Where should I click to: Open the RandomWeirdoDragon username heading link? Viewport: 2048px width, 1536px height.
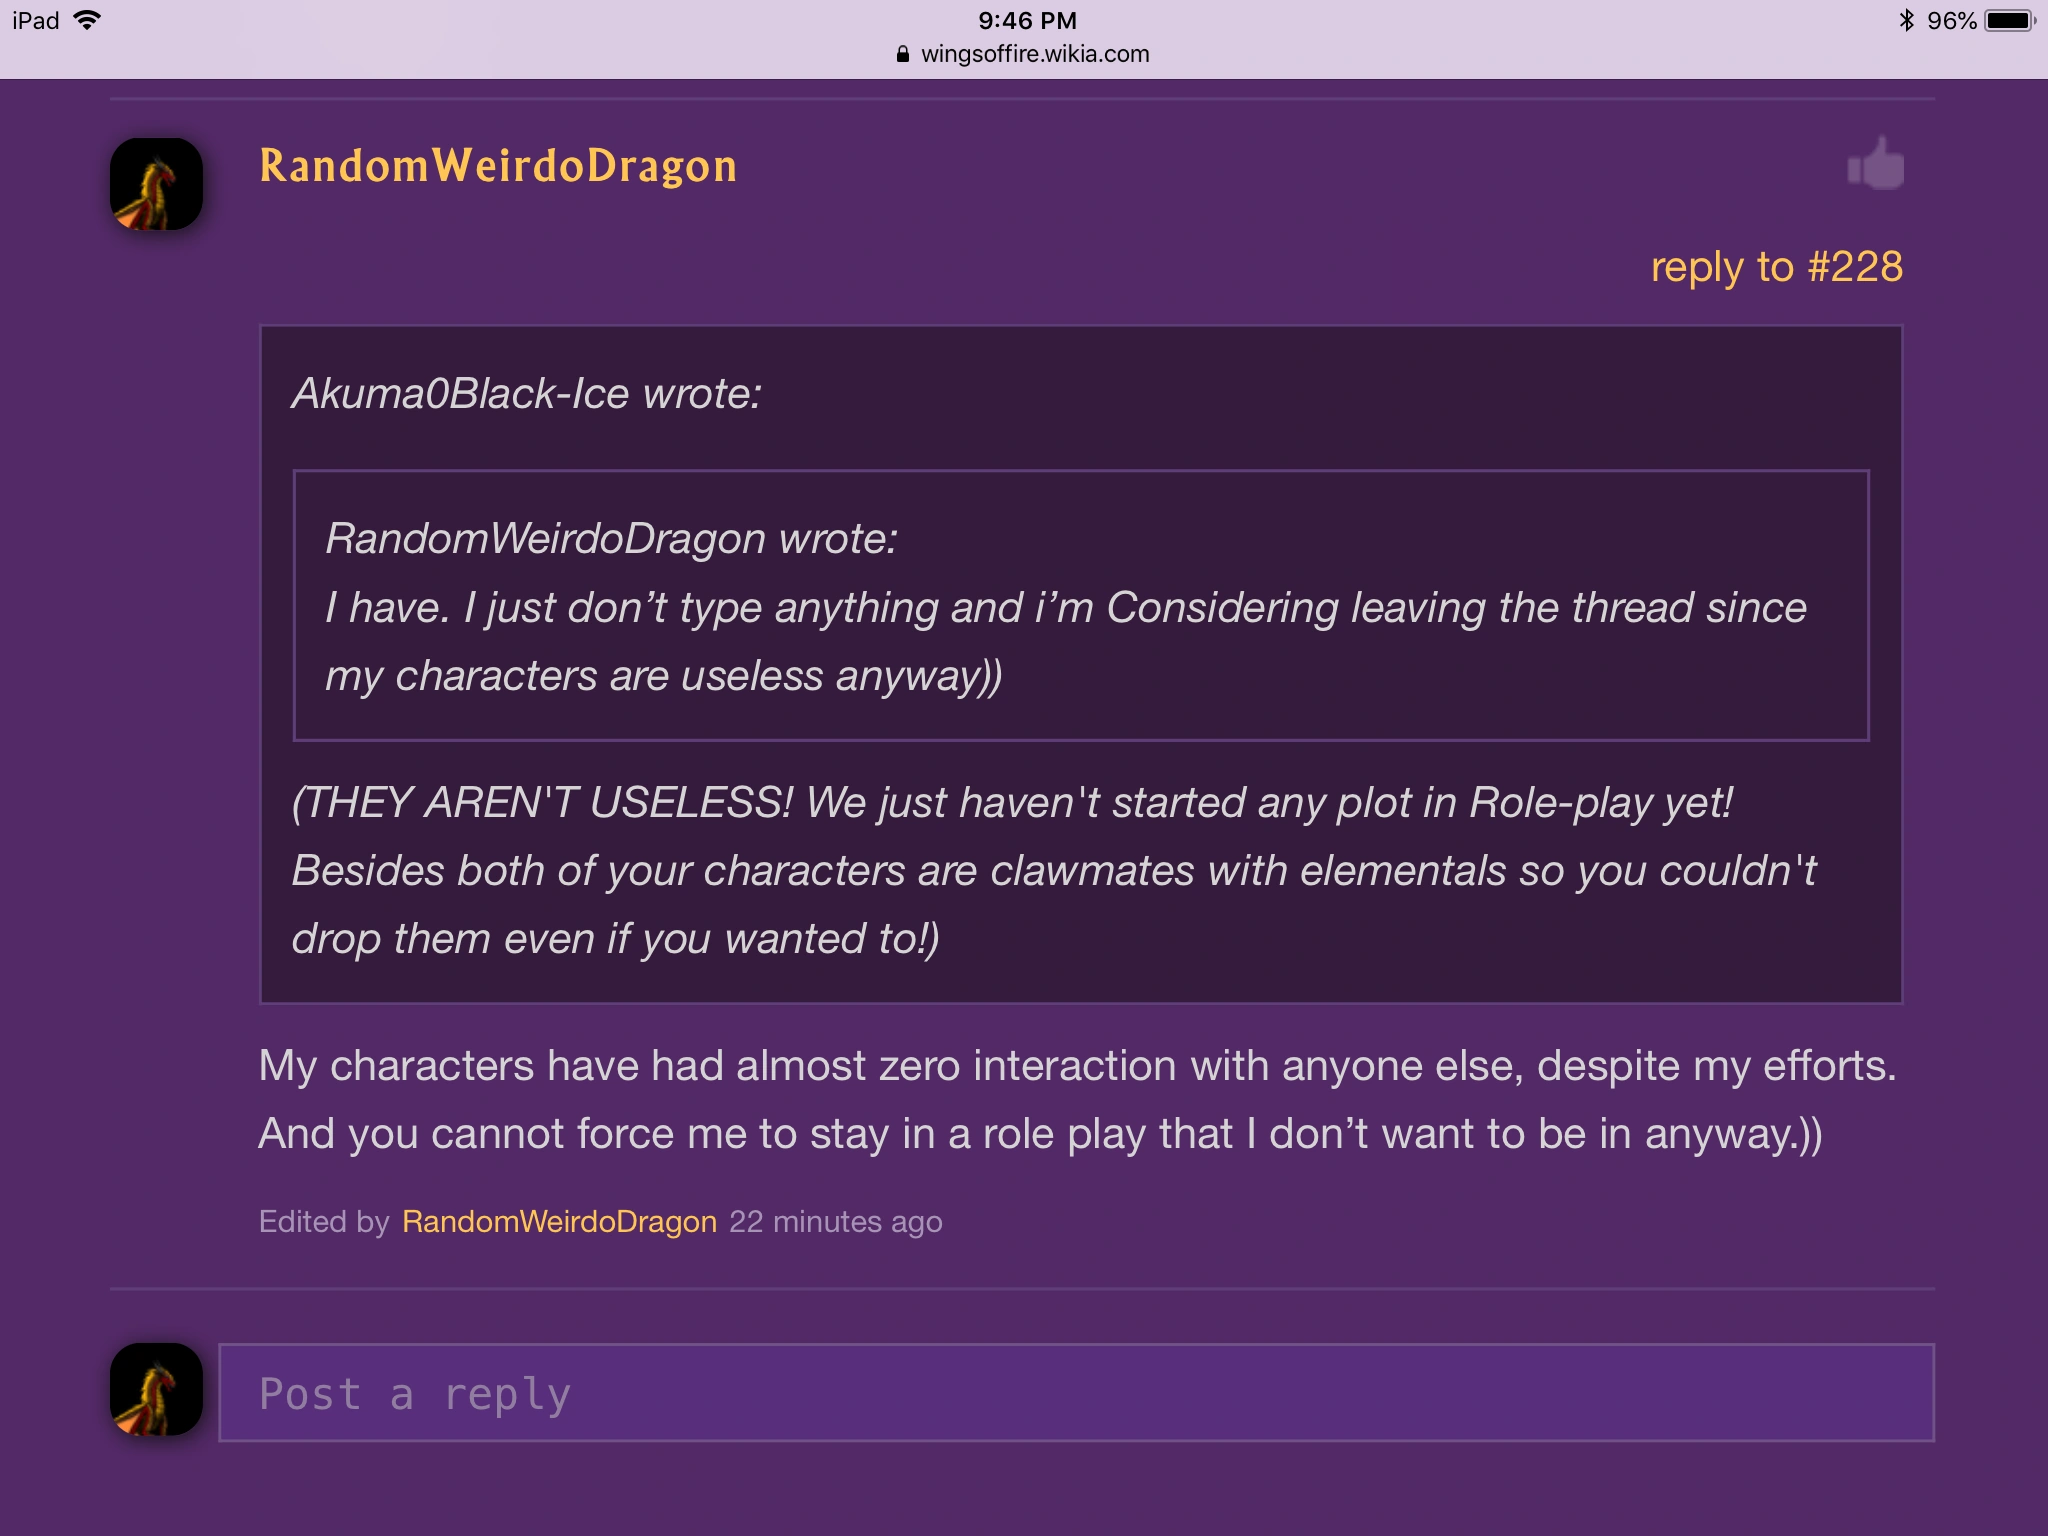click(x=498, y=166)
